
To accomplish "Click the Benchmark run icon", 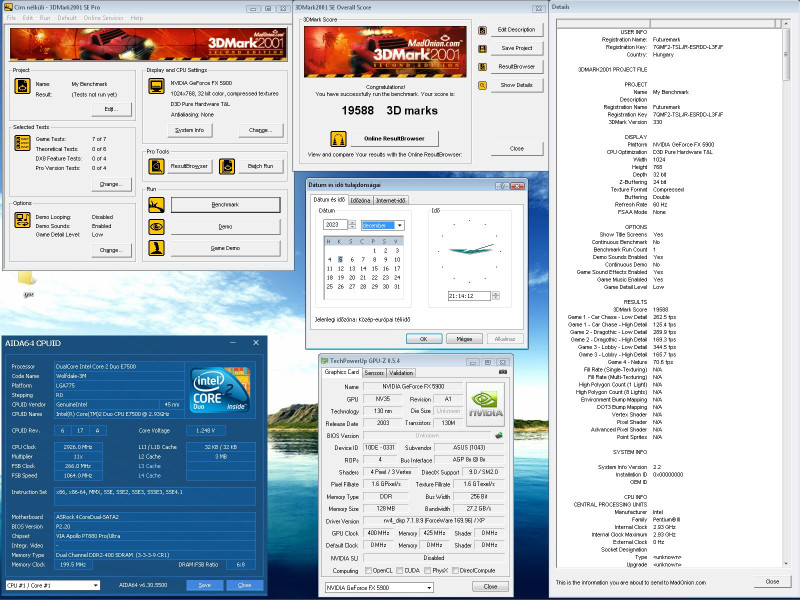I will tap(157, 205).
